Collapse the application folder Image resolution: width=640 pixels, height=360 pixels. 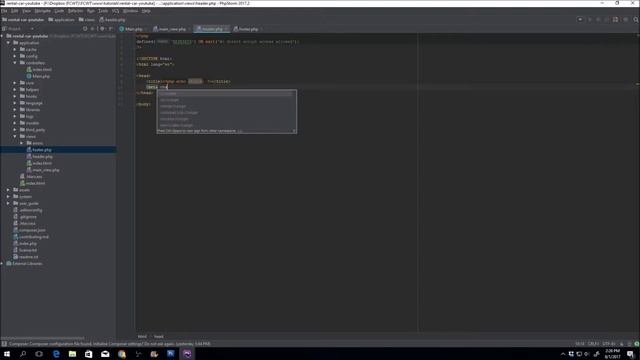(x=9, y=43)
